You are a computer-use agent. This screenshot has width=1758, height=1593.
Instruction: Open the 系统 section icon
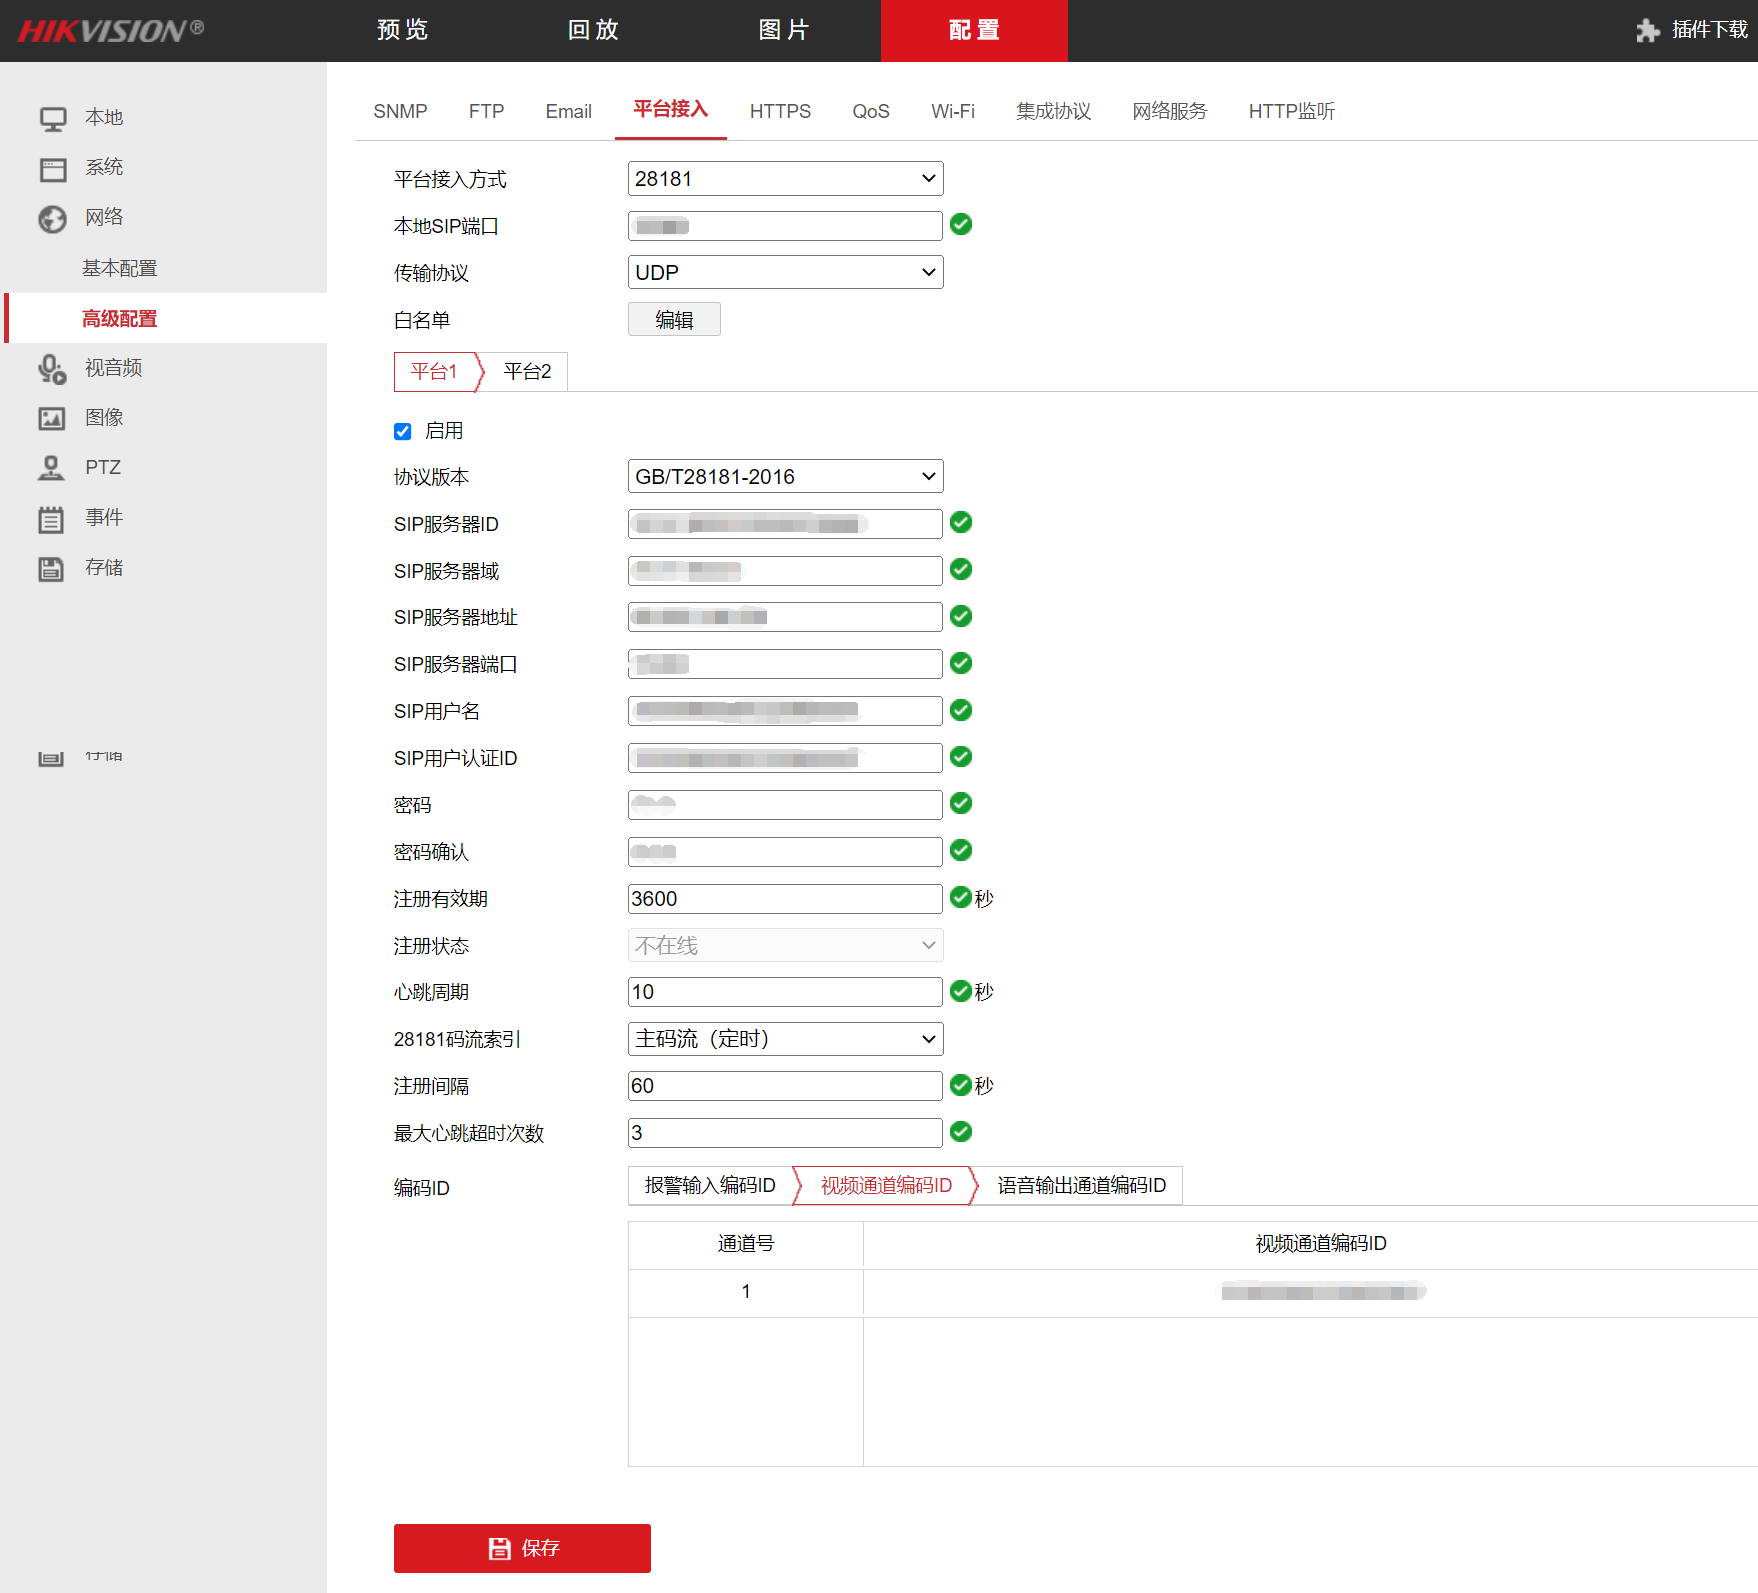click(x=52, y=169)
